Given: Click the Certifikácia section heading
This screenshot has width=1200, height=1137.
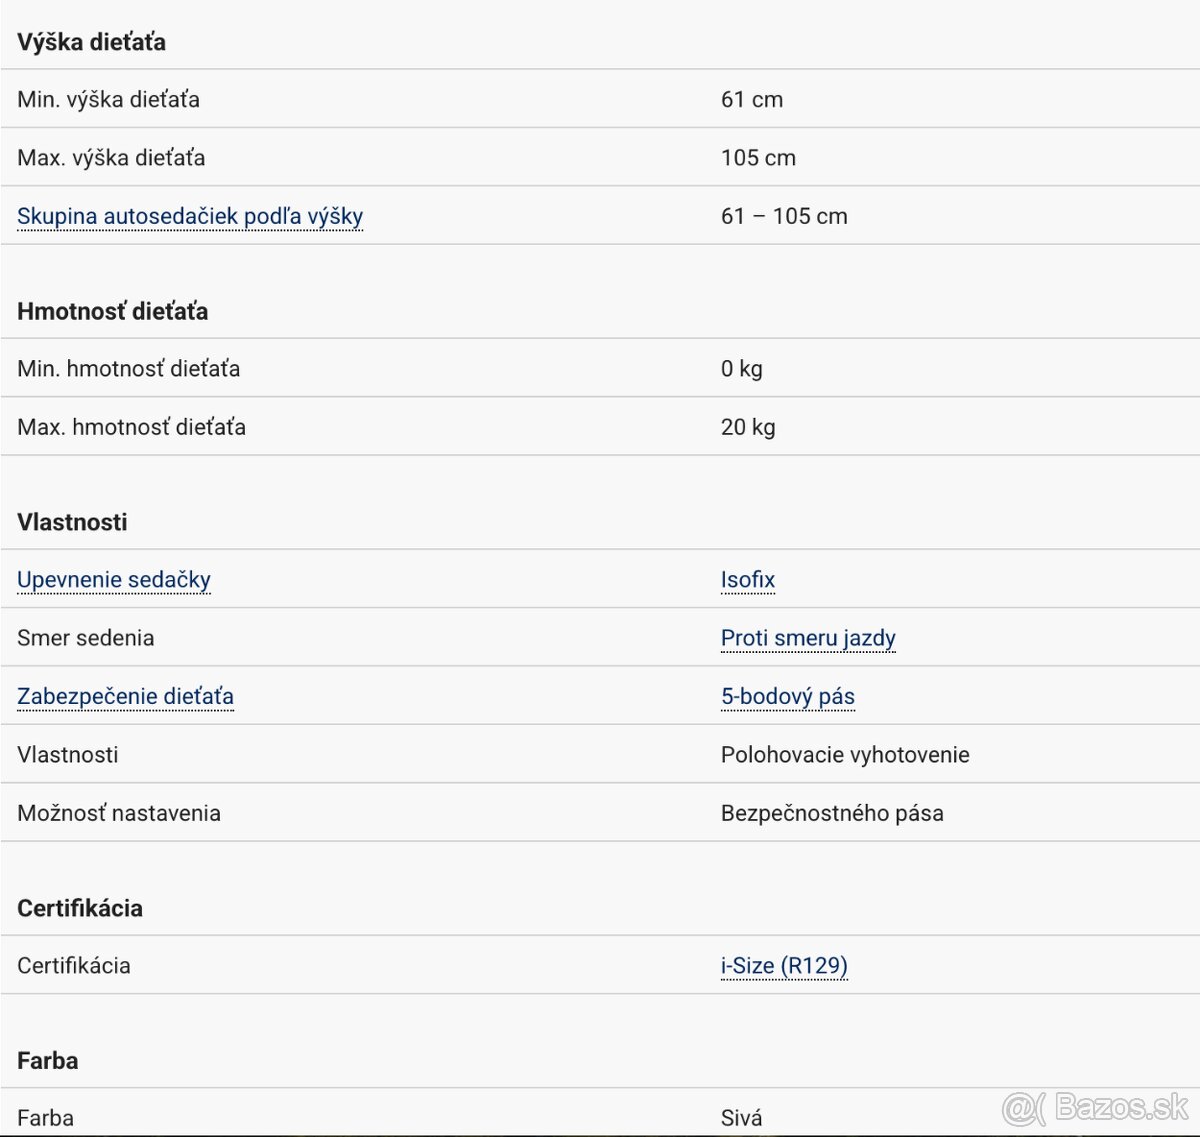Looking at the screenshot, I should coord(80,908).
